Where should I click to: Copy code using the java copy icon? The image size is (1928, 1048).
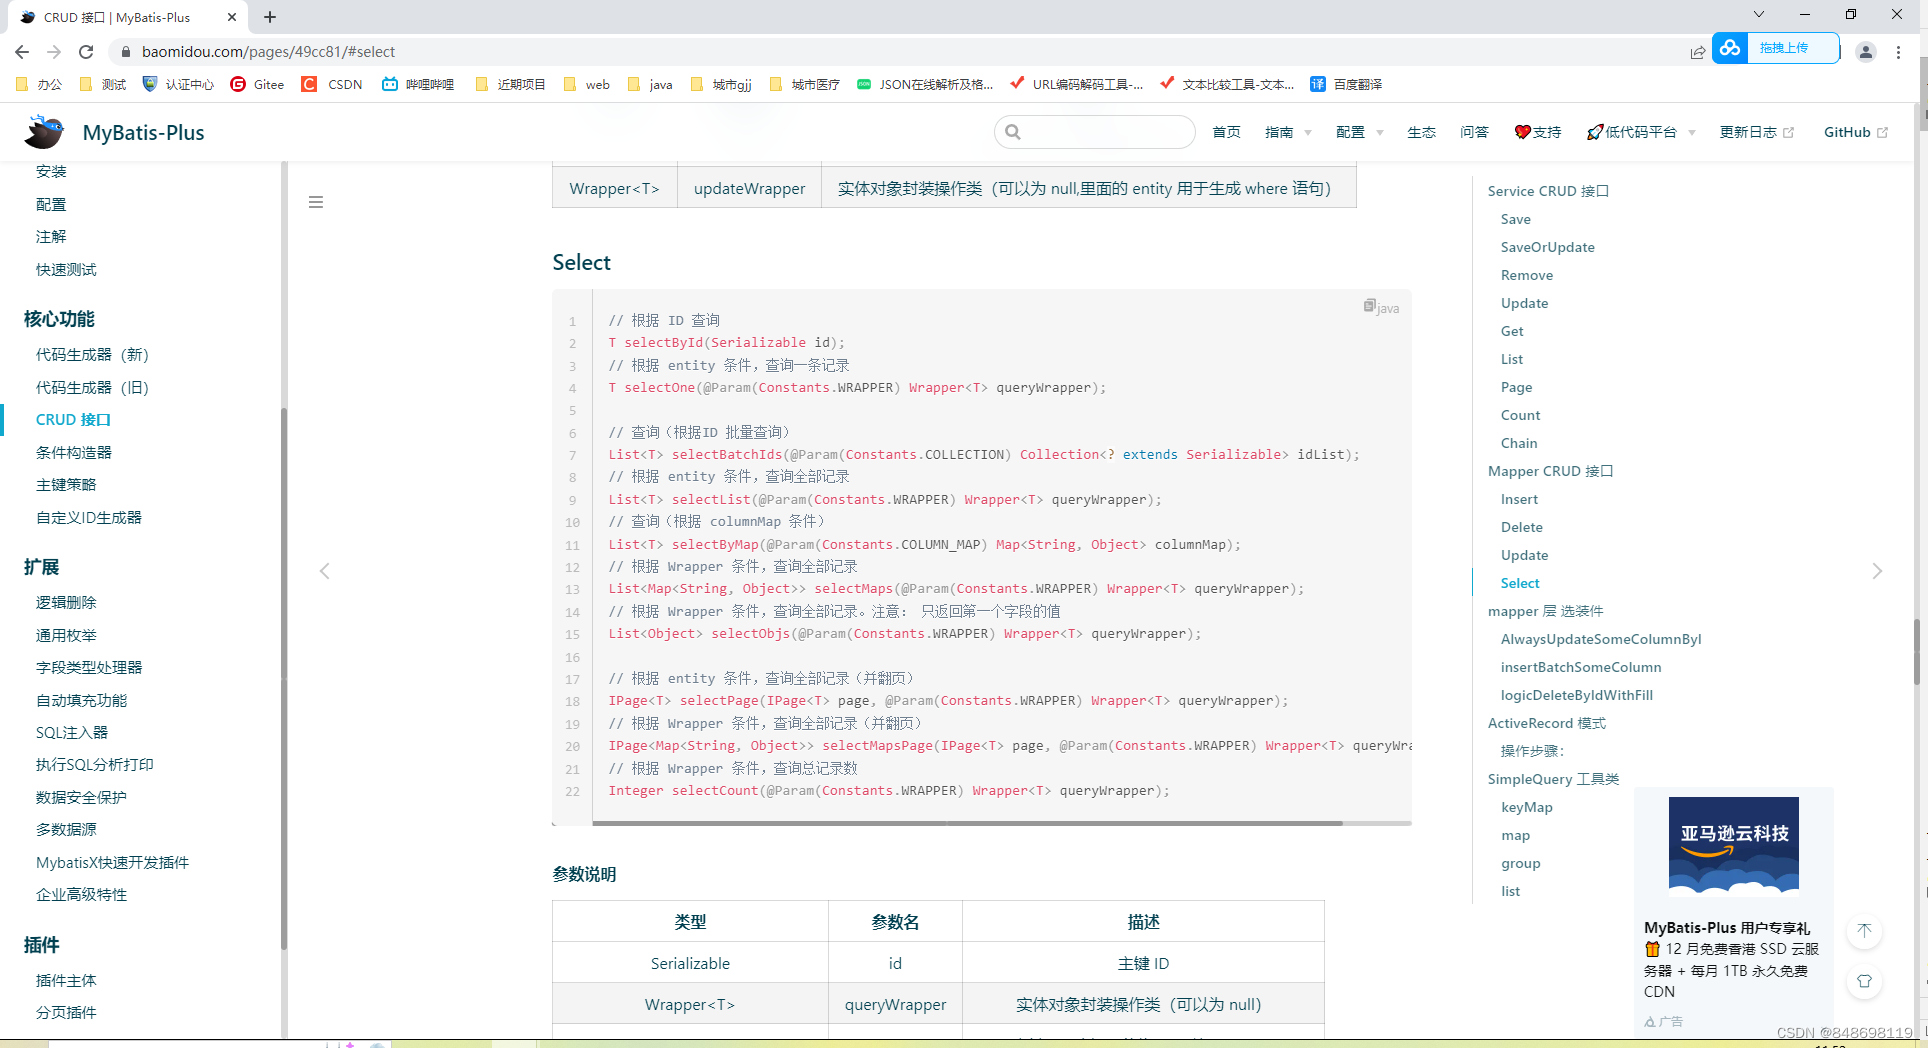(x=1369, y=306)
